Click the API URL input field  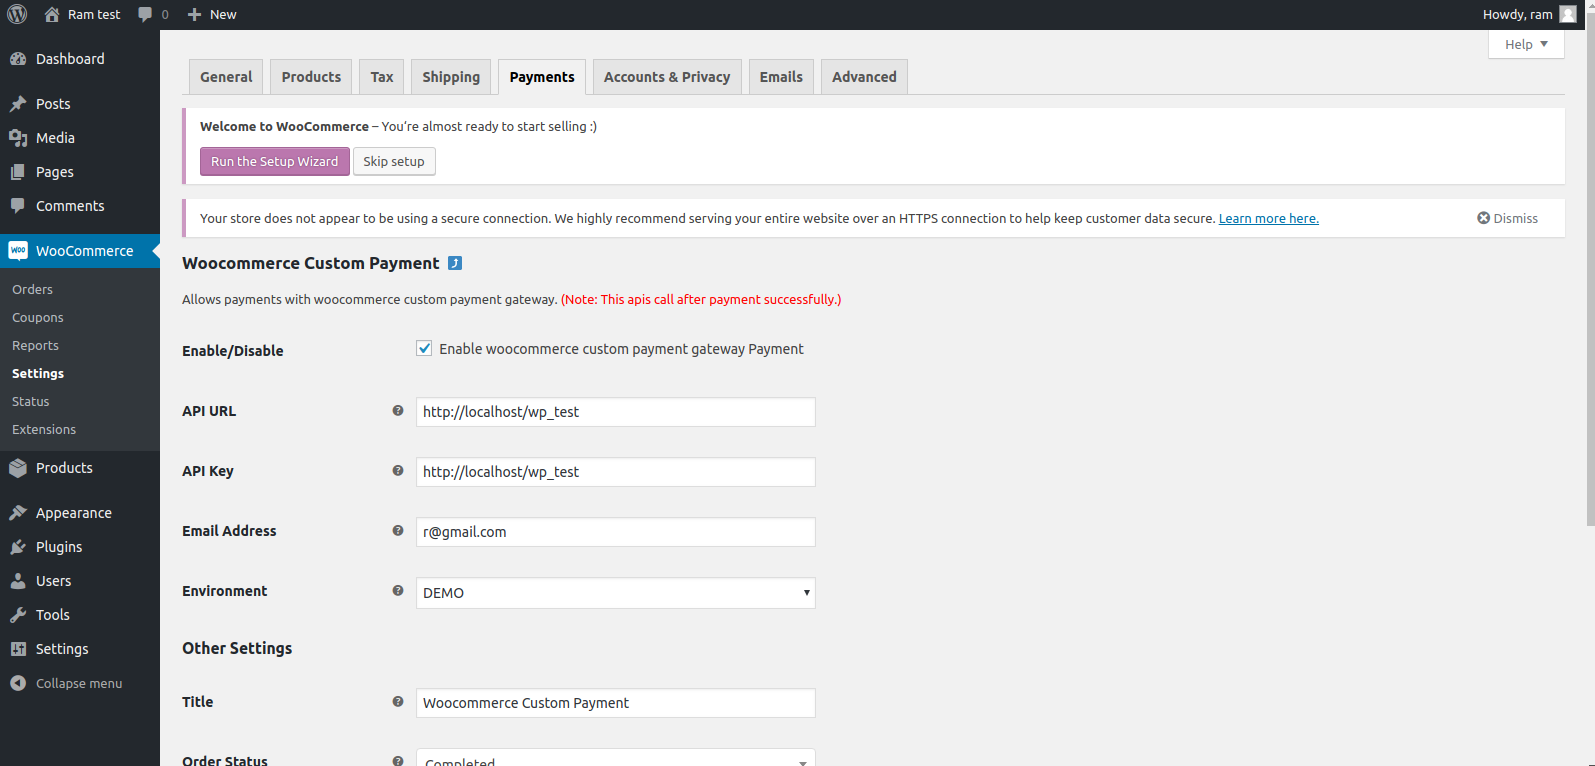(x=616, y=412)
